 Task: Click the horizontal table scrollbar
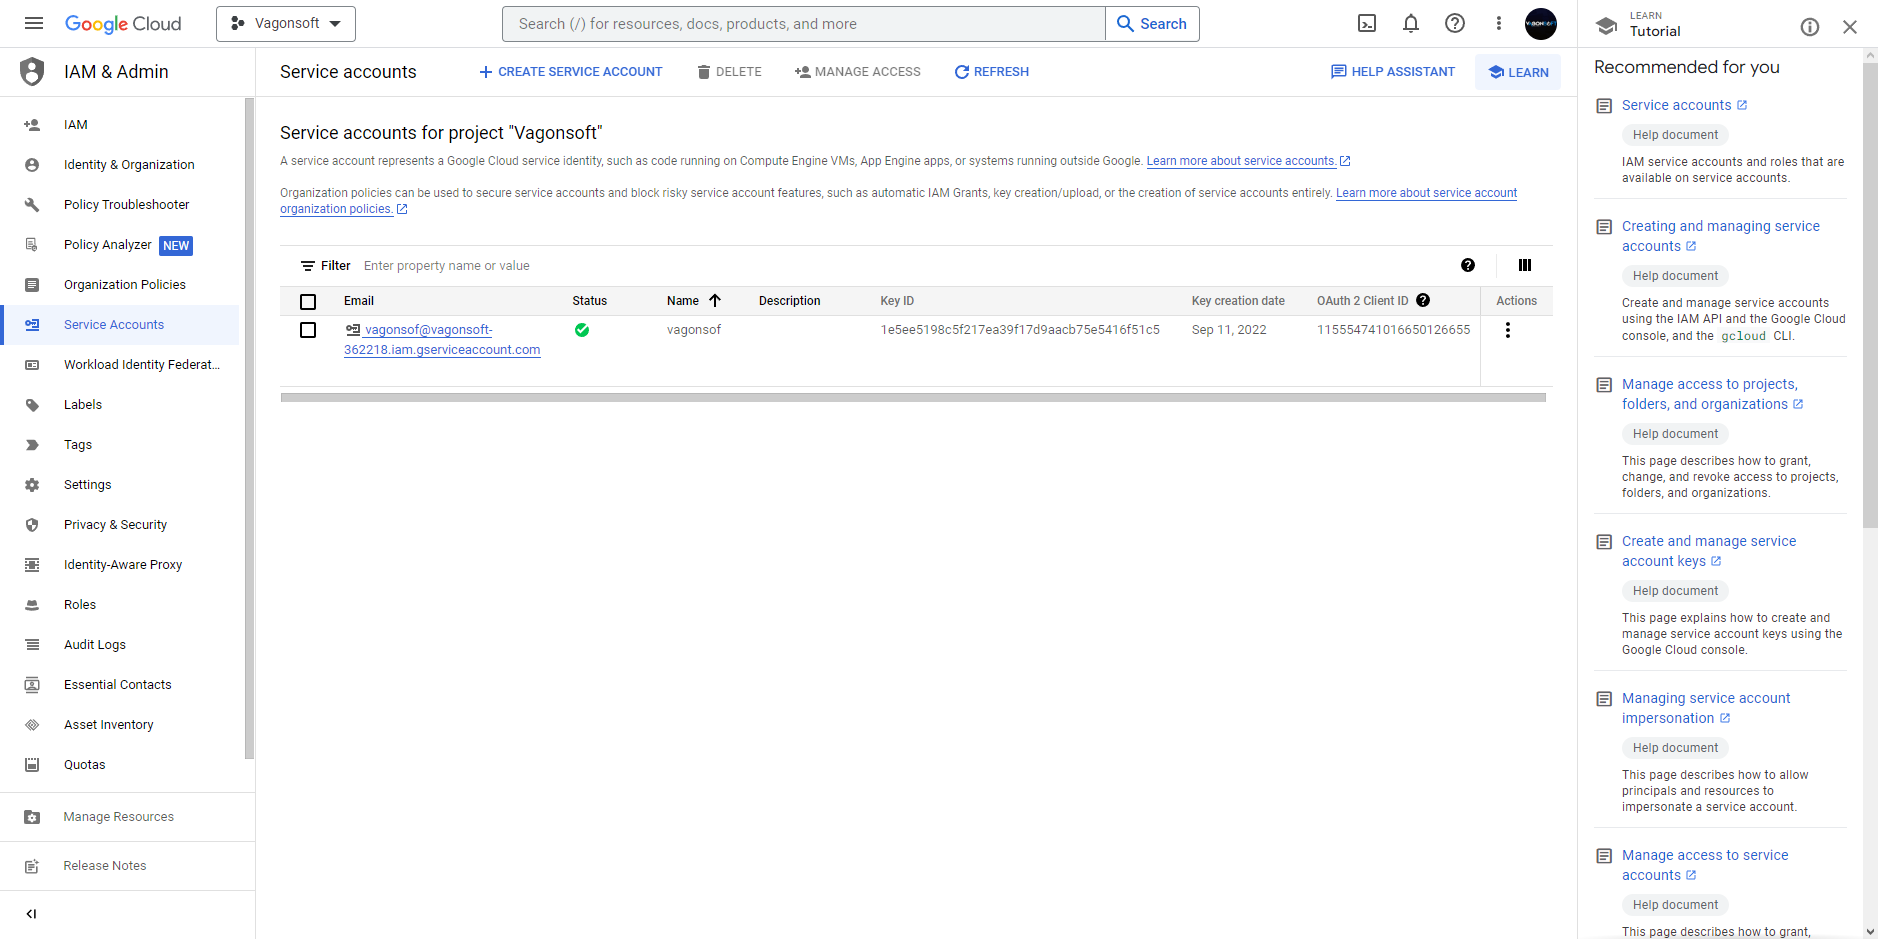pyautogui.click(x=913, y=397)
